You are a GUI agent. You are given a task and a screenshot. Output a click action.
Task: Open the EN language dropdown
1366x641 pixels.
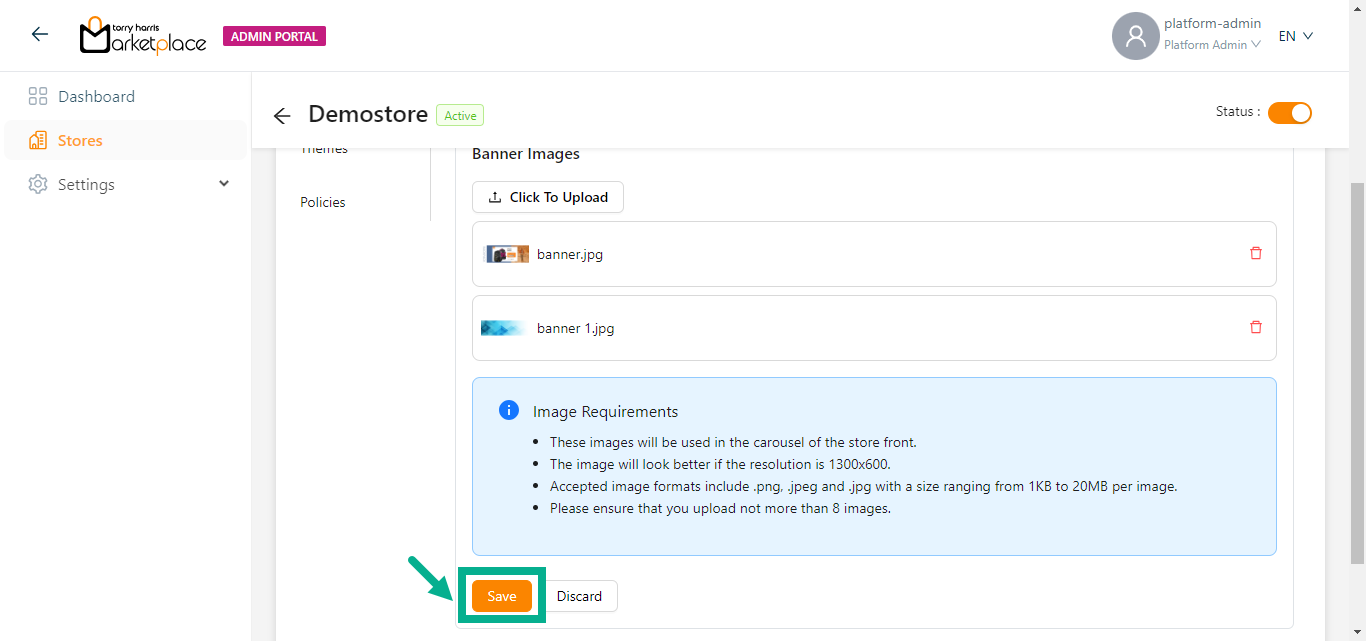point(1296,36)
